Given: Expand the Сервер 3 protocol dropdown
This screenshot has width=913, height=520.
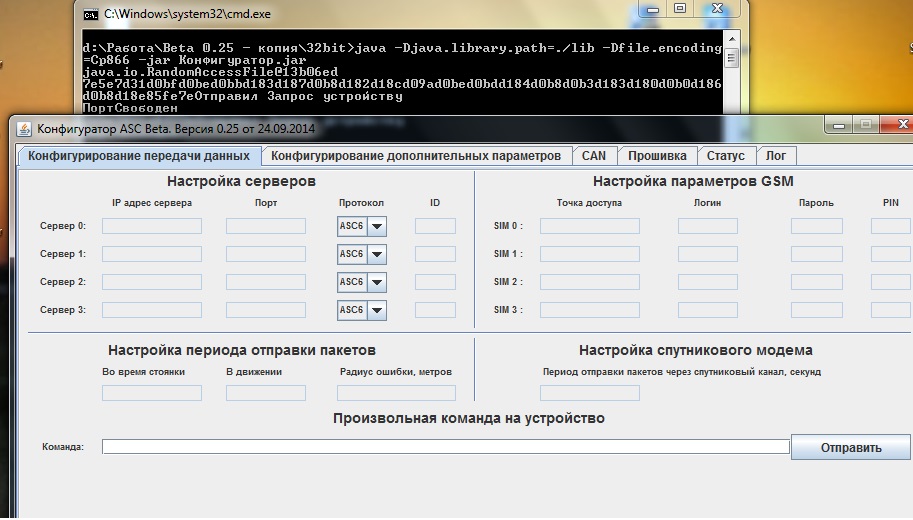Looking at the screenshot, I should click(376, 310).
